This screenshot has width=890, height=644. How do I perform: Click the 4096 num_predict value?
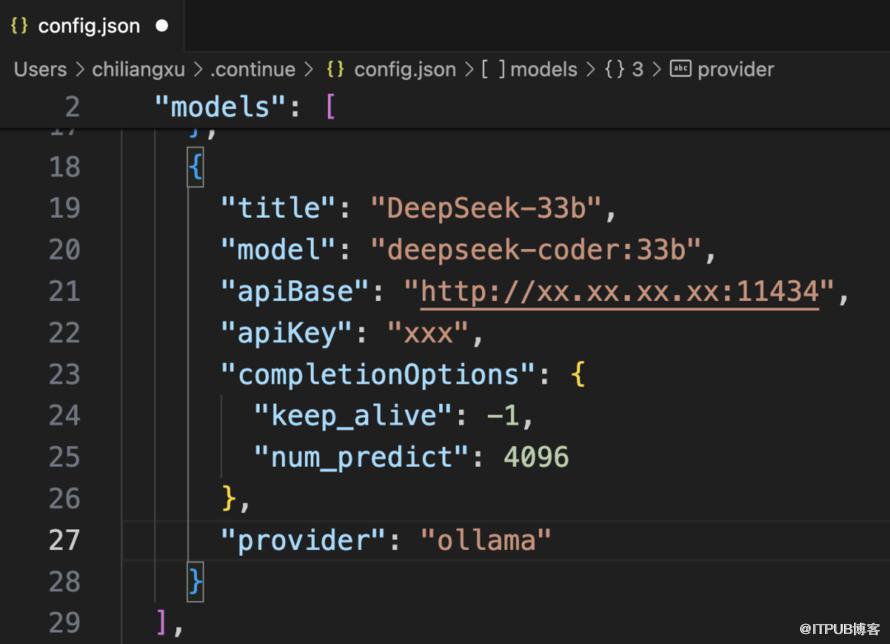[536, 457]
